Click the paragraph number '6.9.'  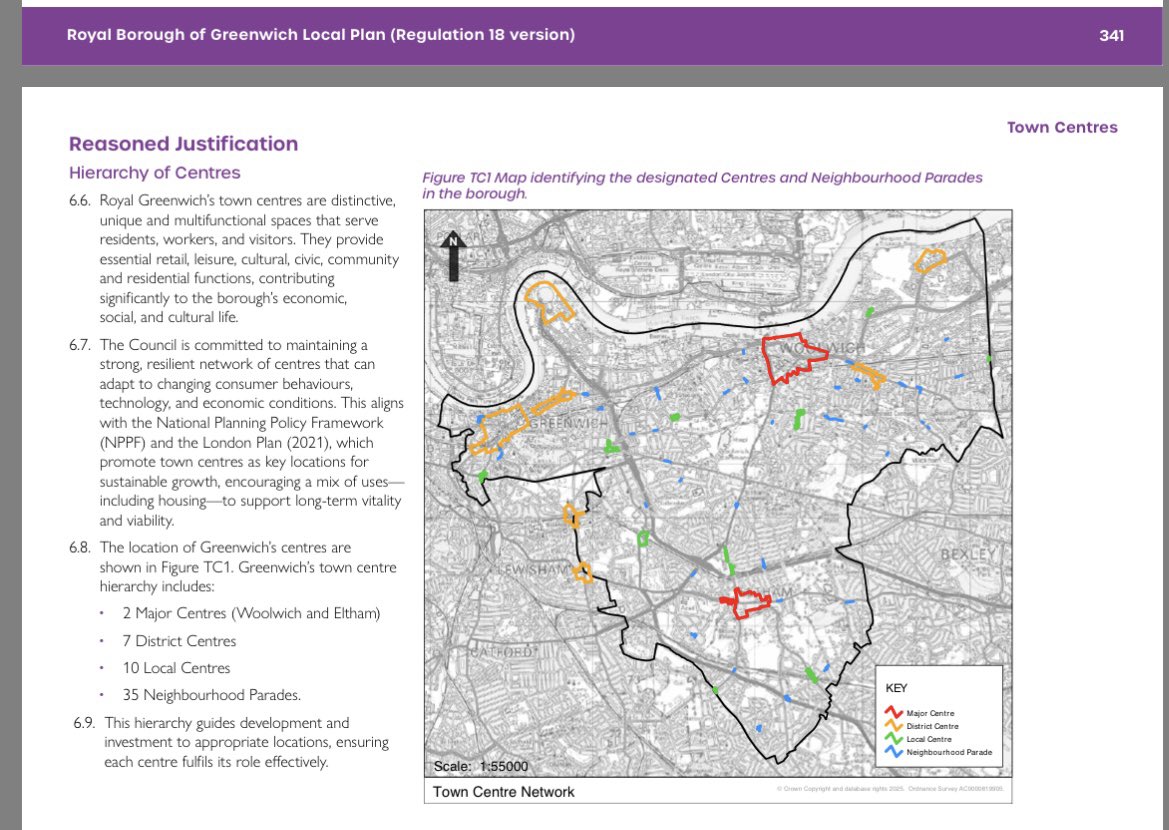[84, 723]
